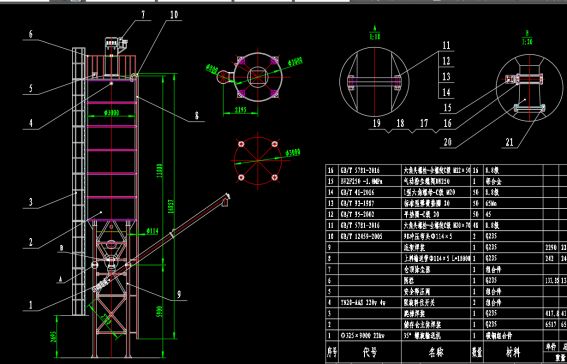Click the 2085 dimension at bottom left

pos(54,337)
